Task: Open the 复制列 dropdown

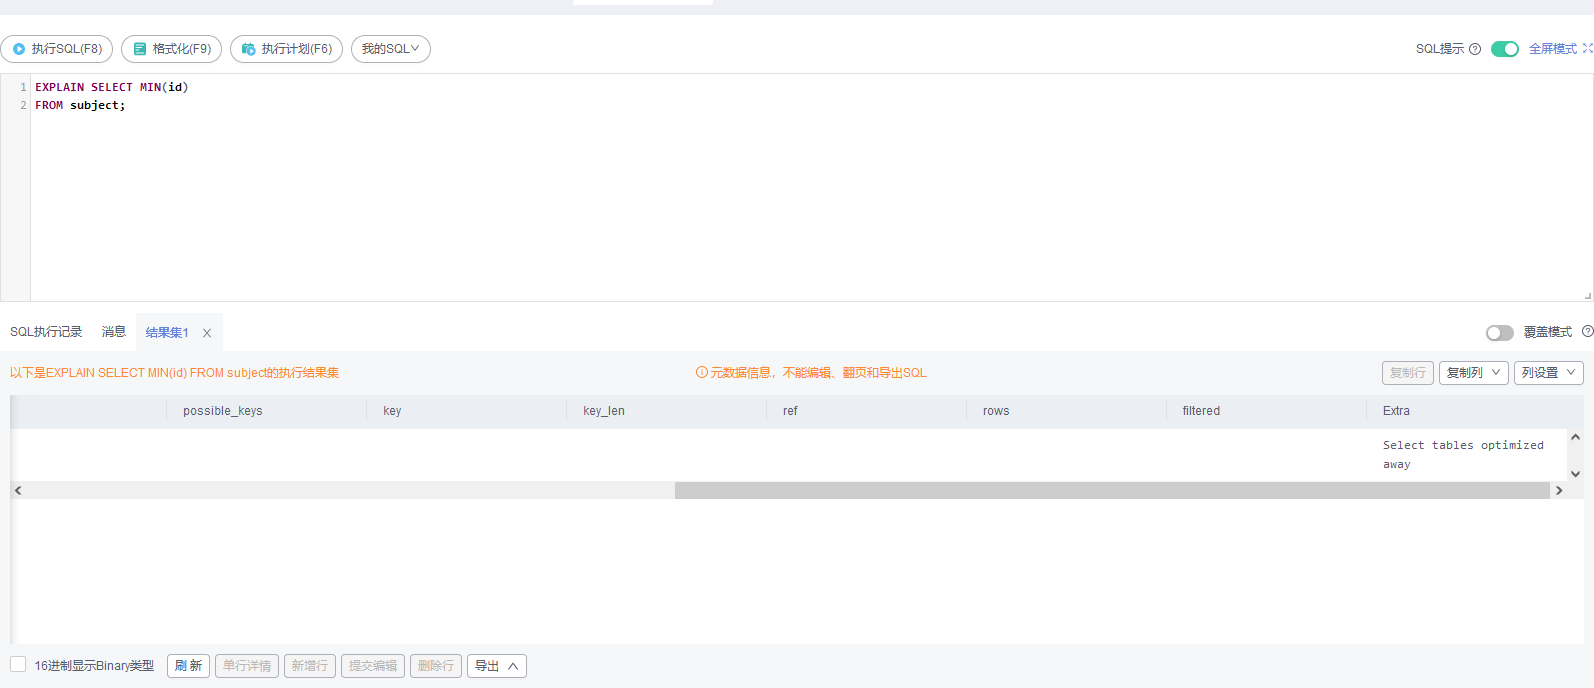Action: [1473, 373]
